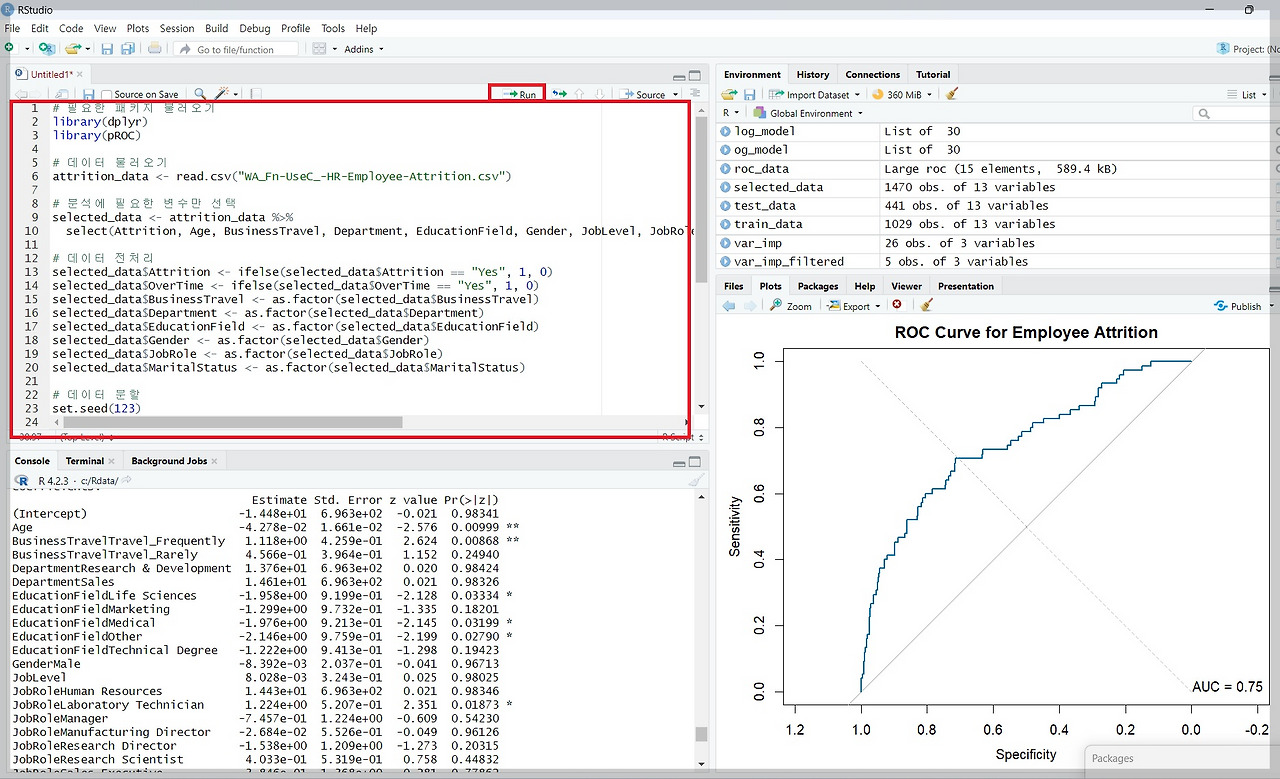Switch to the History tab
Screen dimensions: 1280x779
click(x=812, y=74)
